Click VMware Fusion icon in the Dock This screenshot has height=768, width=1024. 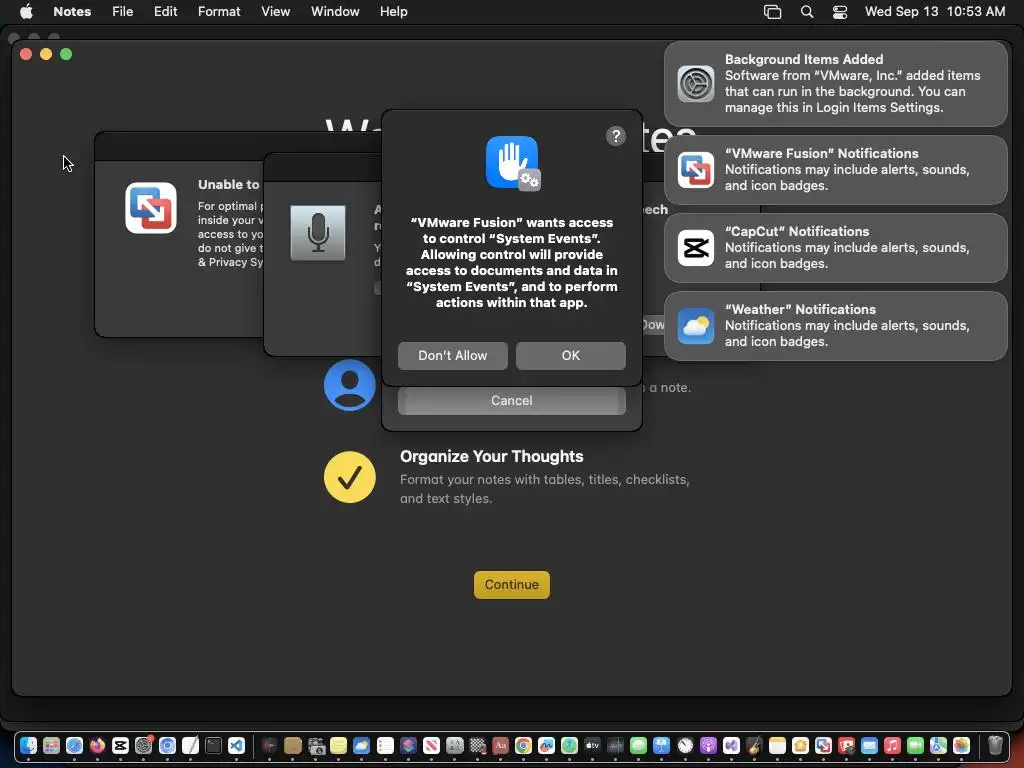pyautogui.click(x=824, y=745)
